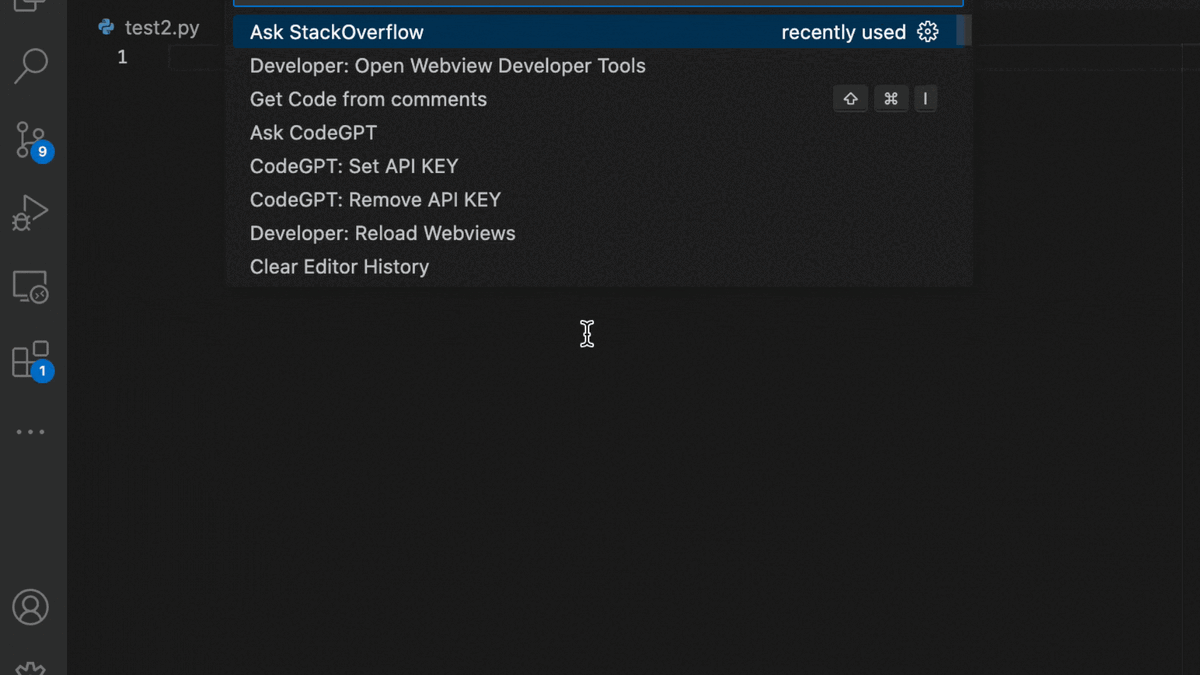Run the Clear Editor History command
The height and width of the screenshot is (675, 1200).
(339, 267)
